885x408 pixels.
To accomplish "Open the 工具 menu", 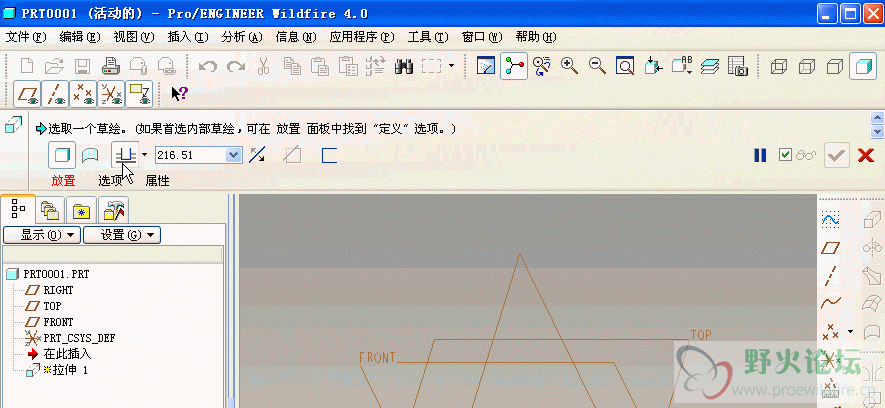I will tap(428, 37).
